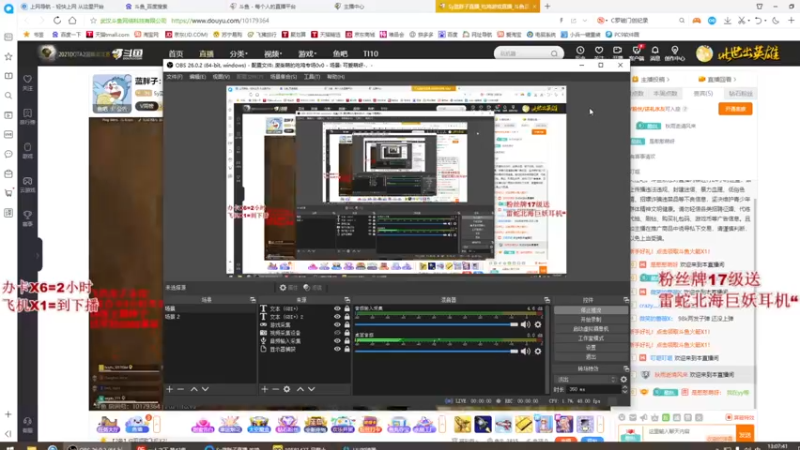
Task: Toggle visibility of second text source (GDI+ 2)
Action: pyautogui.click(x=337, y=317)
